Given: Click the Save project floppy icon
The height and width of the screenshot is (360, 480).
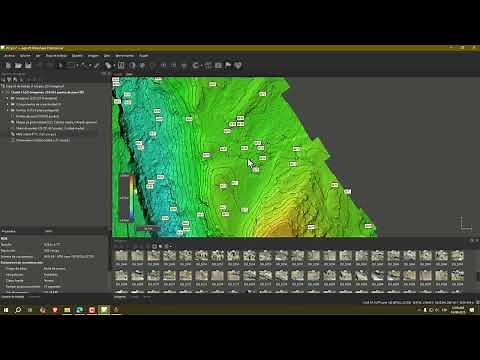Looking at the screenshot, I should (28, 65).
